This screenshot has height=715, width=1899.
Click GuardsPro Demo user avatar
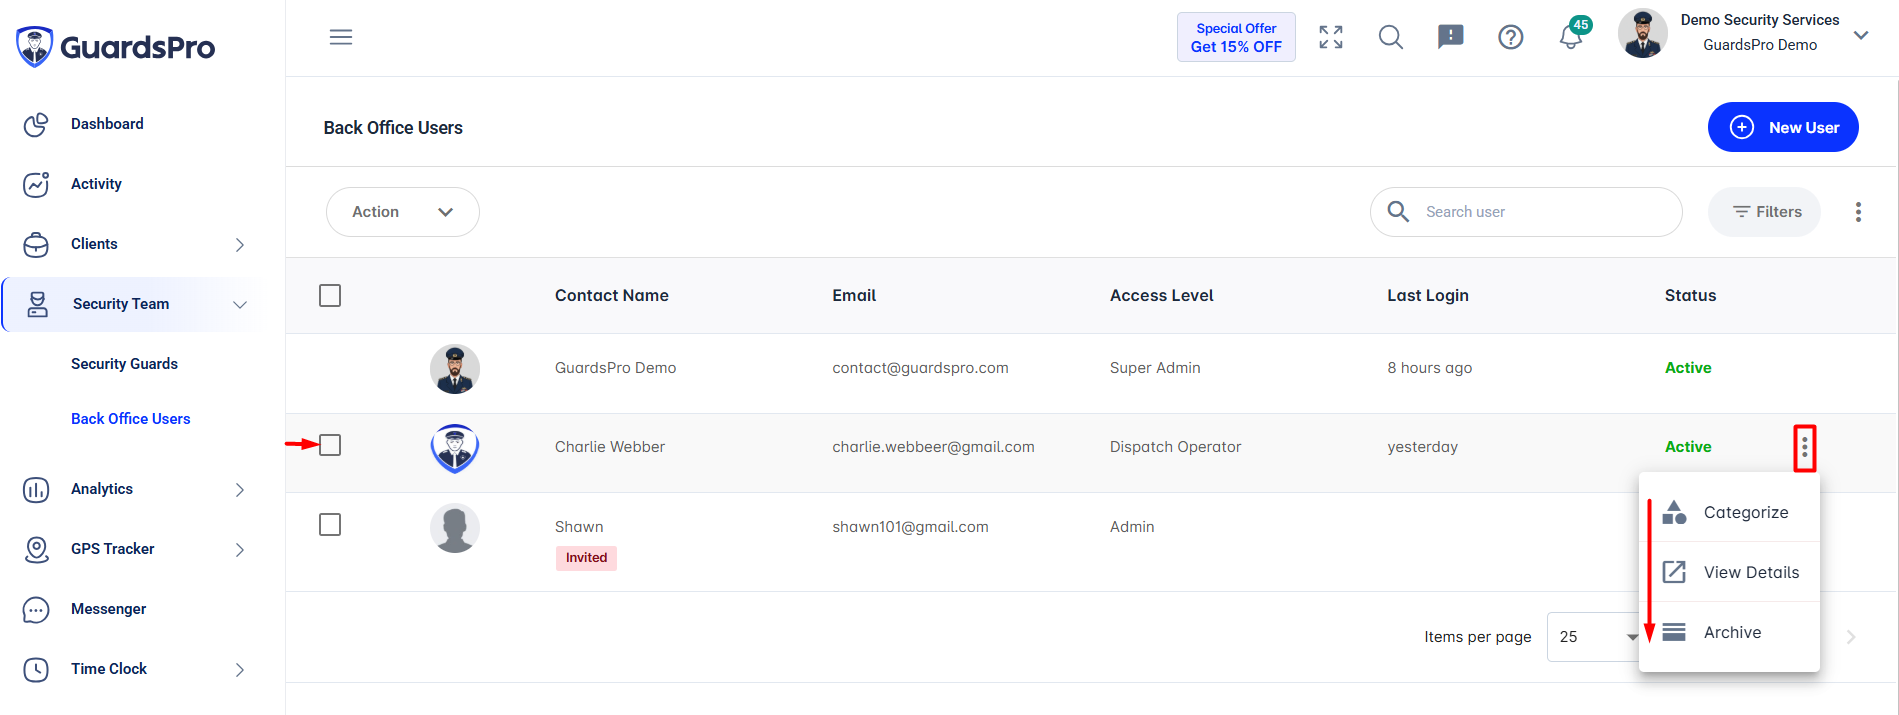coord(455,369)
